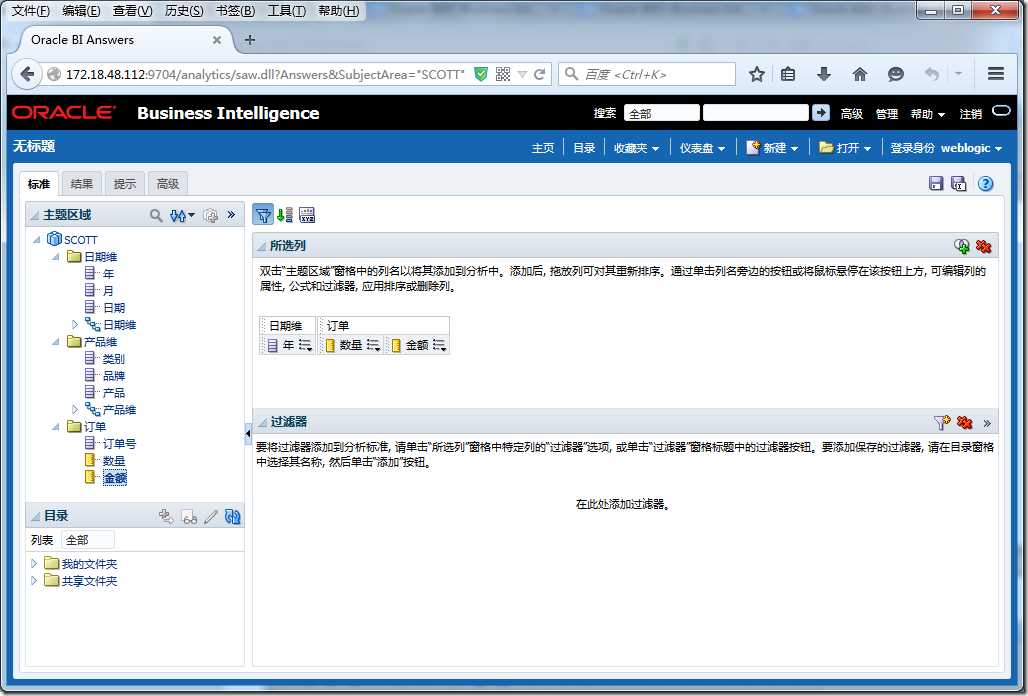Open the browser hamburger menu
1028x696 pixels.
click(x=996, y=74)
